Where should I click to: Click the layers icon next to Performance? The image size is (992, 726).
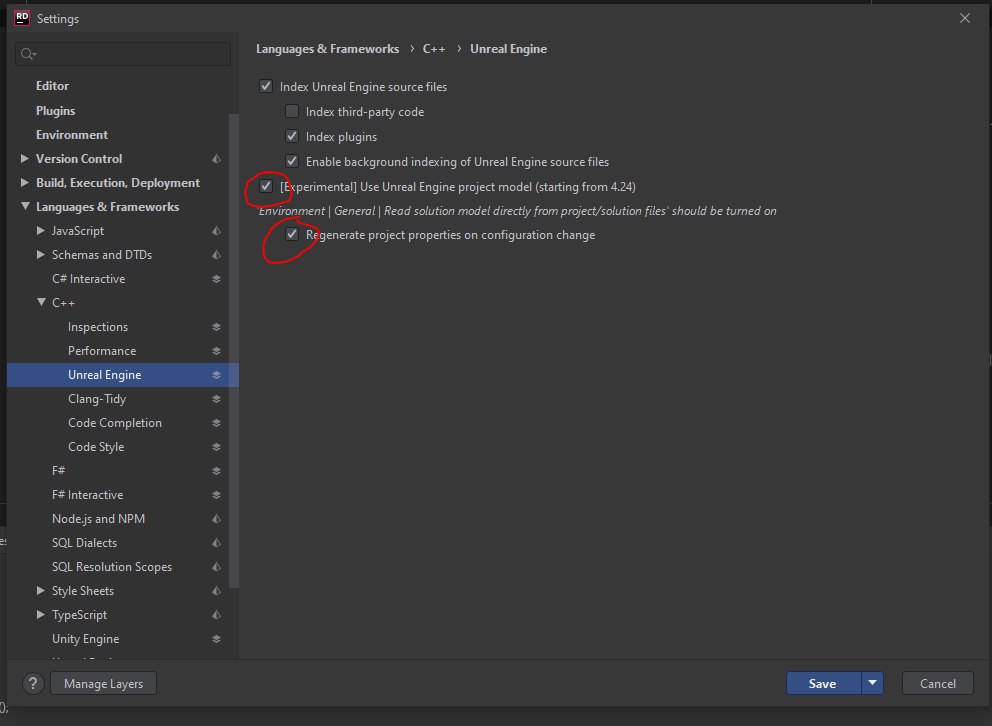click(x=216, y=351)
